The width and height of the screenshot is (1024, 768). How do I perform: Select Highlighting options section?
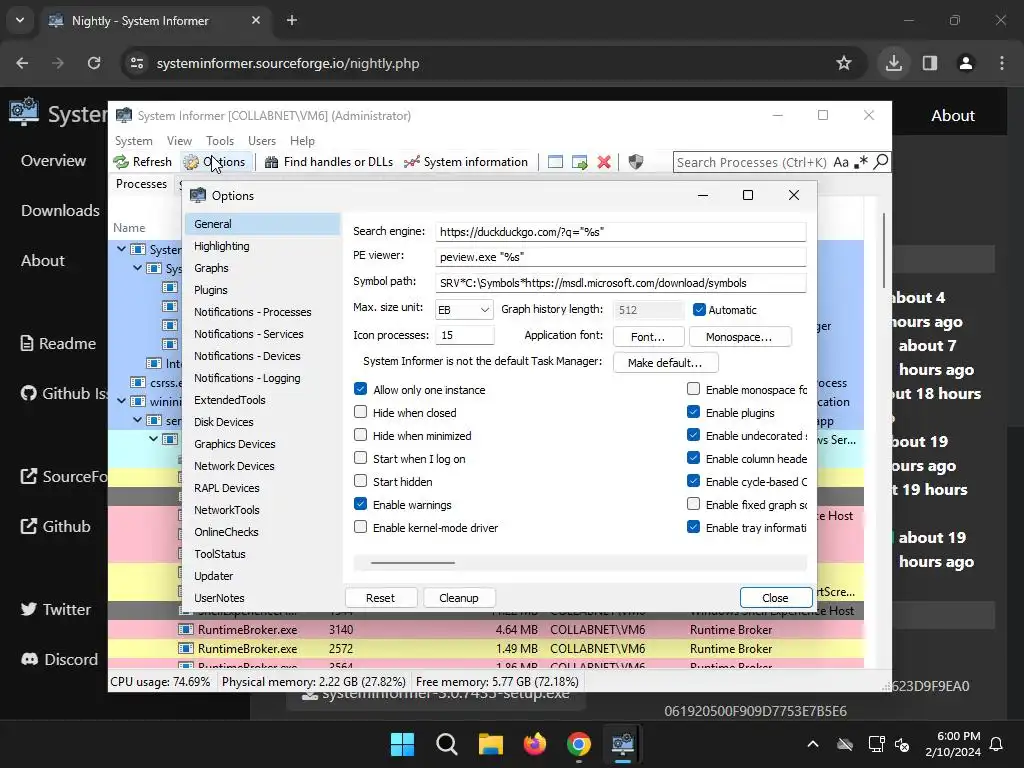coord(263,246)
